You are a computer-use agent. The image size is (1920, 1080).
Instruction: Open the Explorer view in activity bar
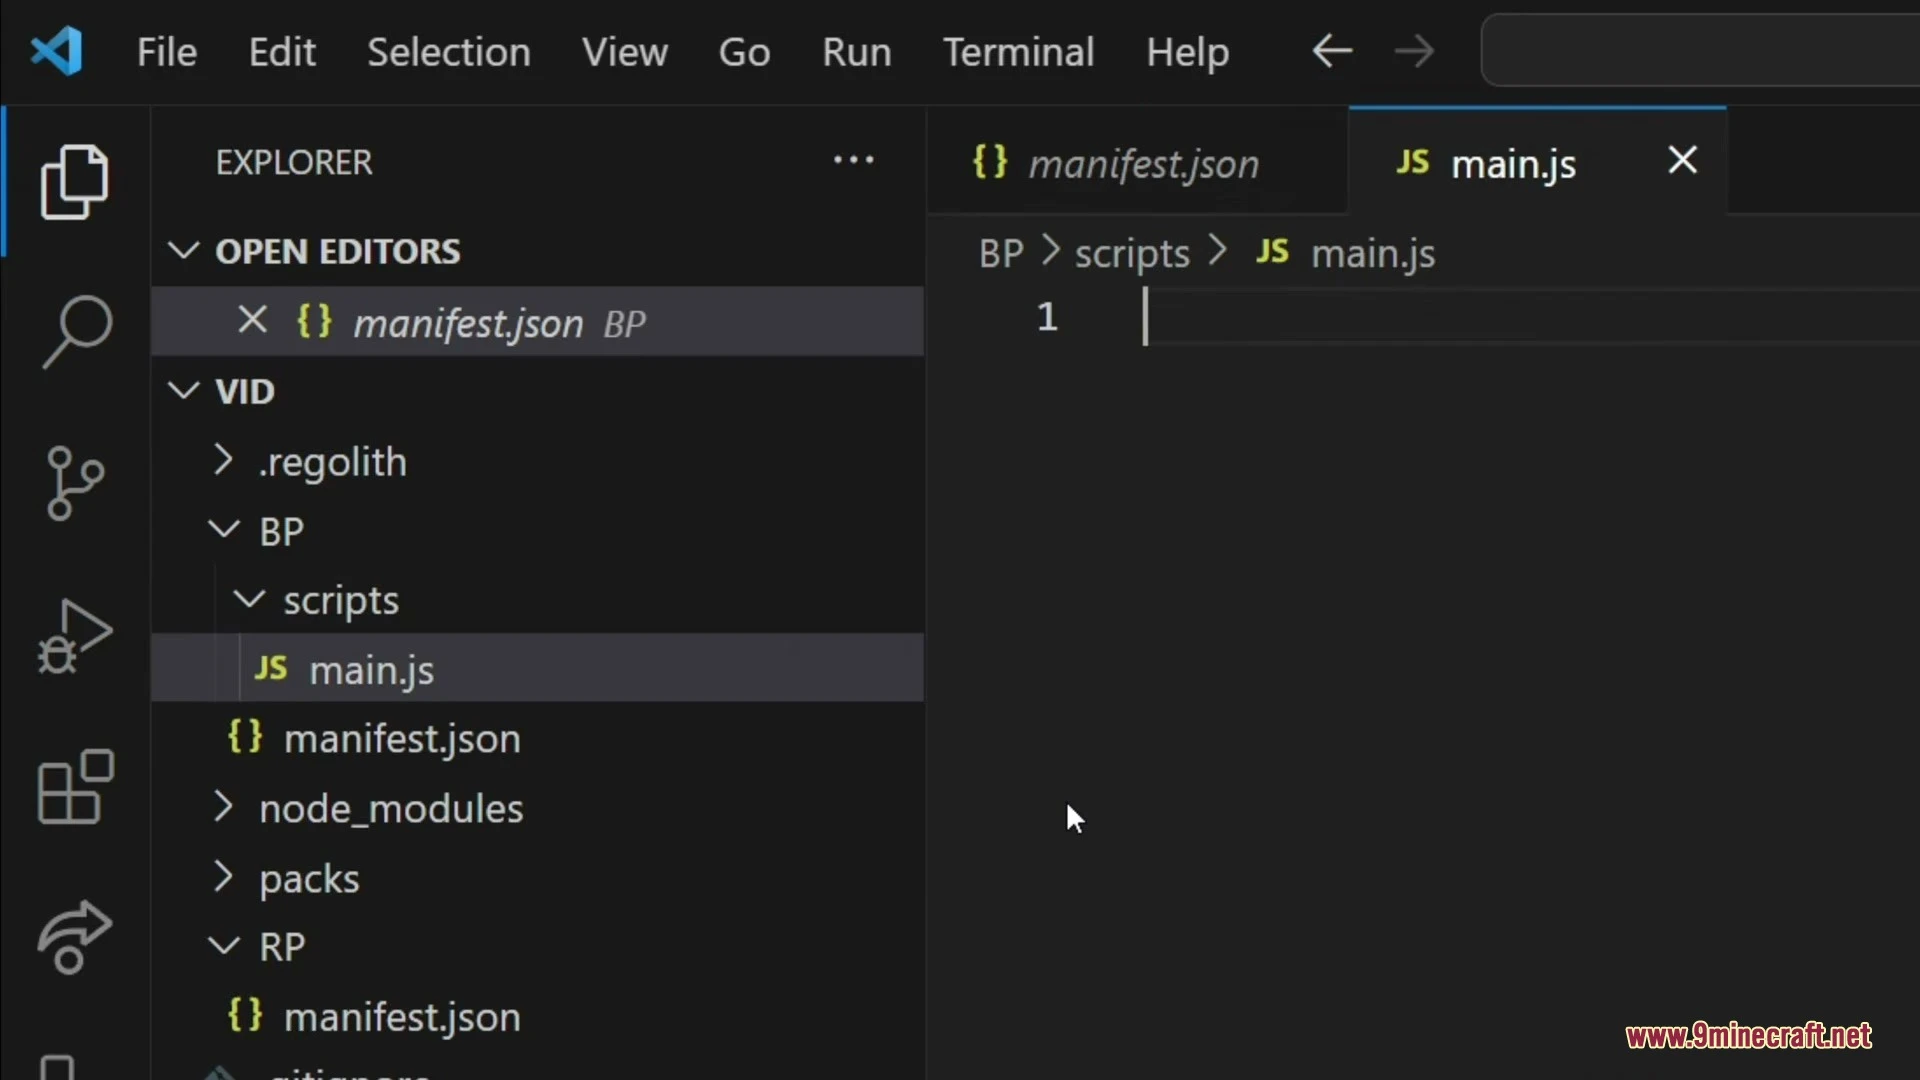75,181
